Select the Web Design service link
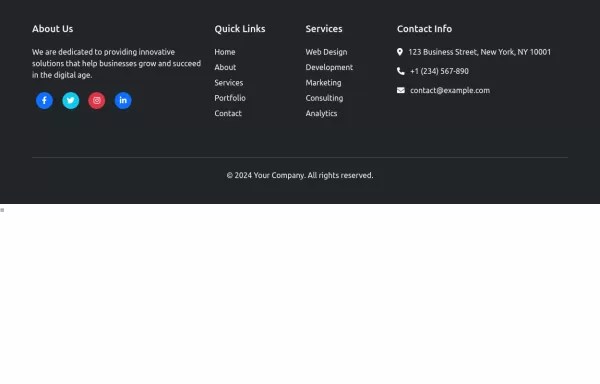 [x=326, y=52]
